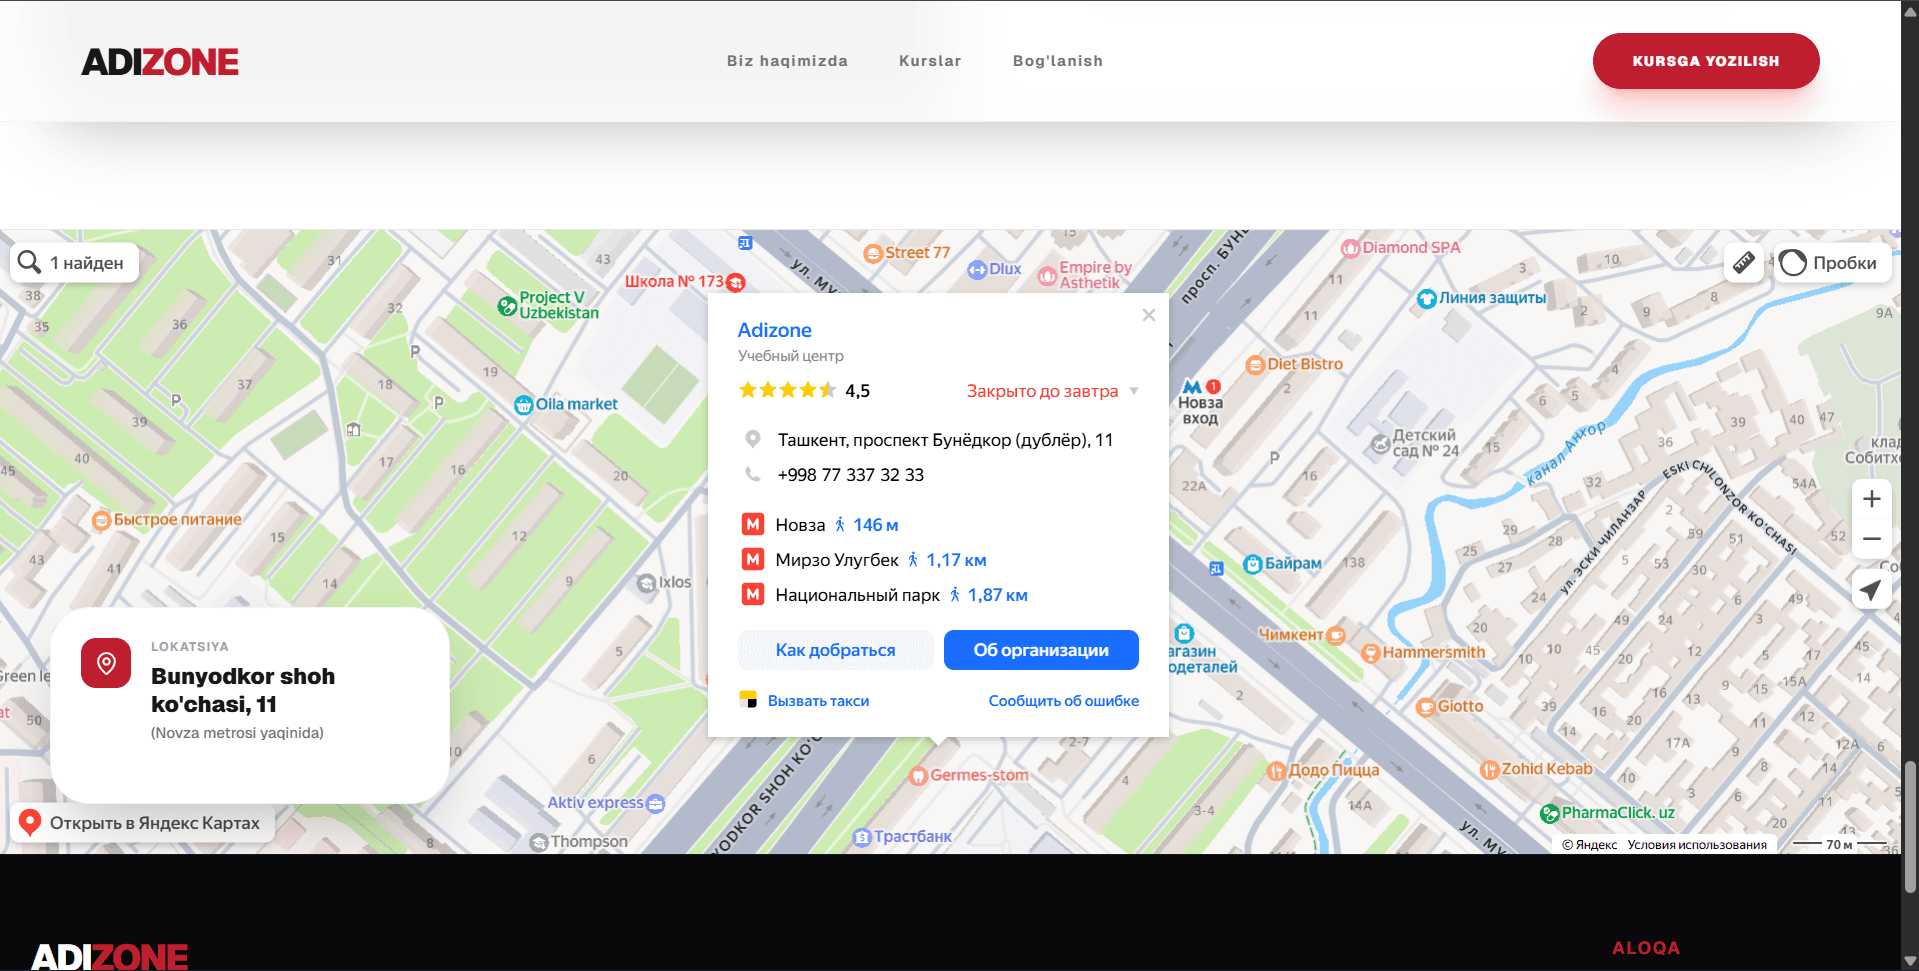Zoom in the map with plus button
1919x971 pixels.
[1872, 499]
